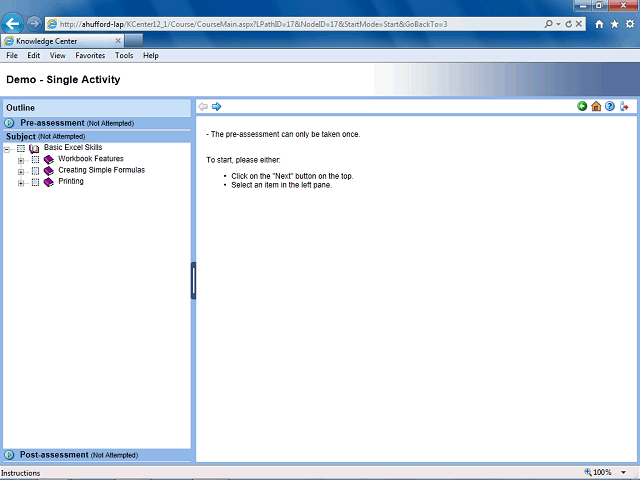Toggle the Printing status box
This screenshot has height=480, width=640.
[36, 182]
